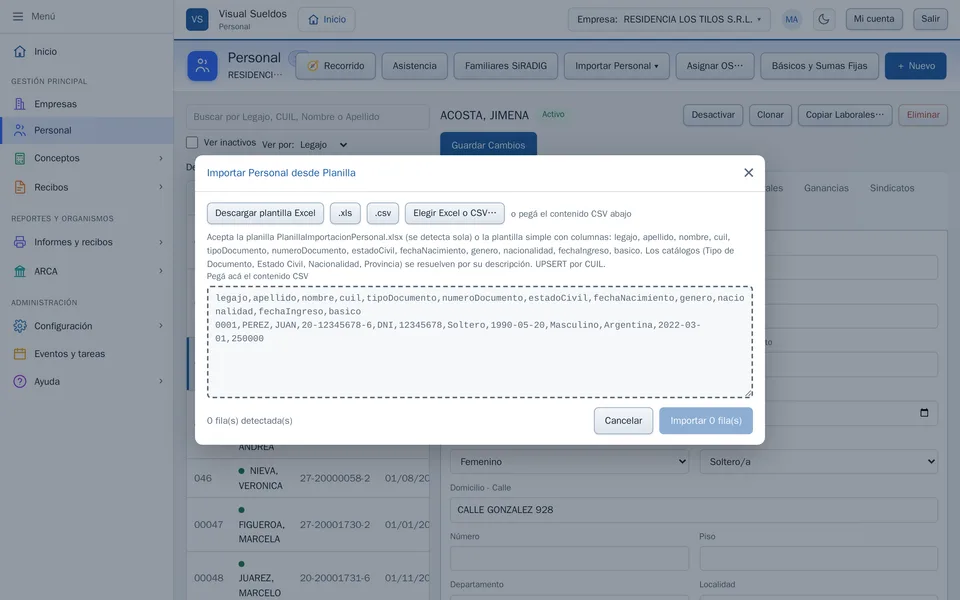Click the Conceptos calculator icon
This screenshot has height=600, width=960.
click(20, 159)
